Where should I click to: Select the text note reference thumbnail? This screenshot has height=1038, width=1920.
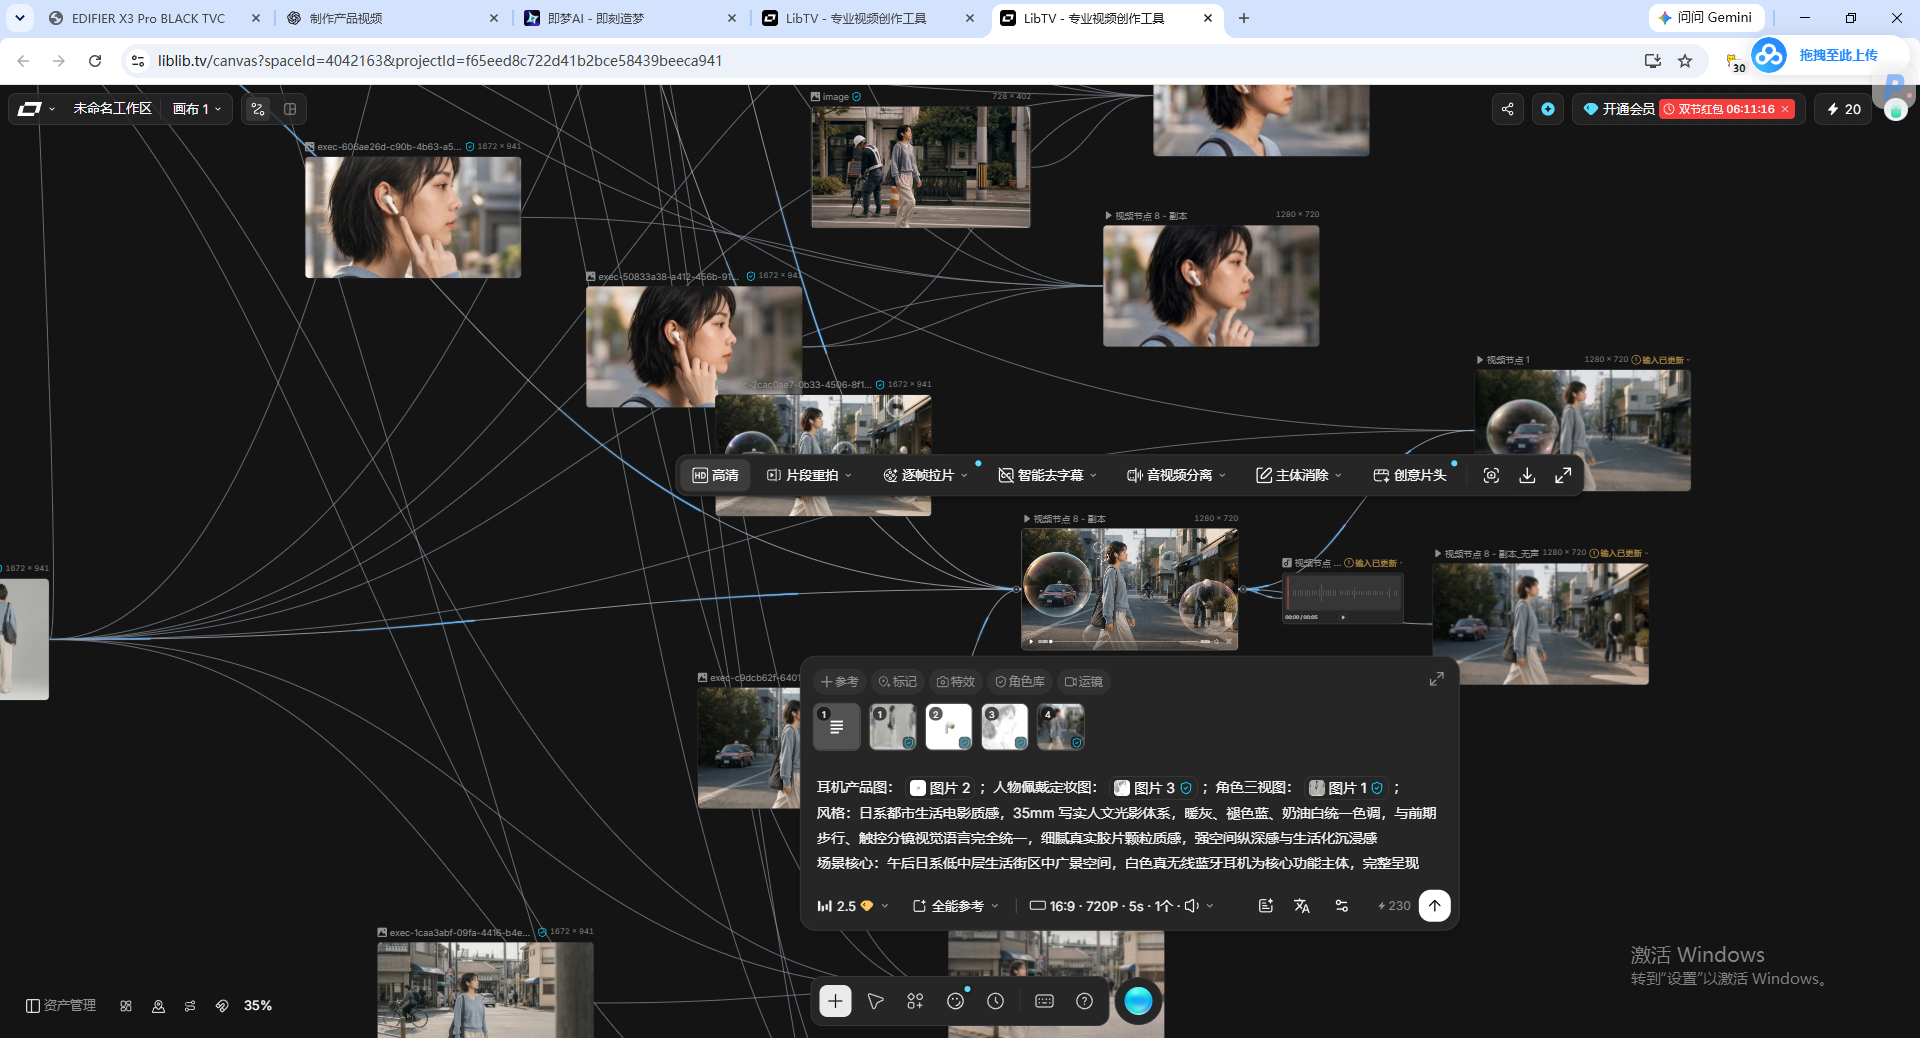click(x=837, y=727)
